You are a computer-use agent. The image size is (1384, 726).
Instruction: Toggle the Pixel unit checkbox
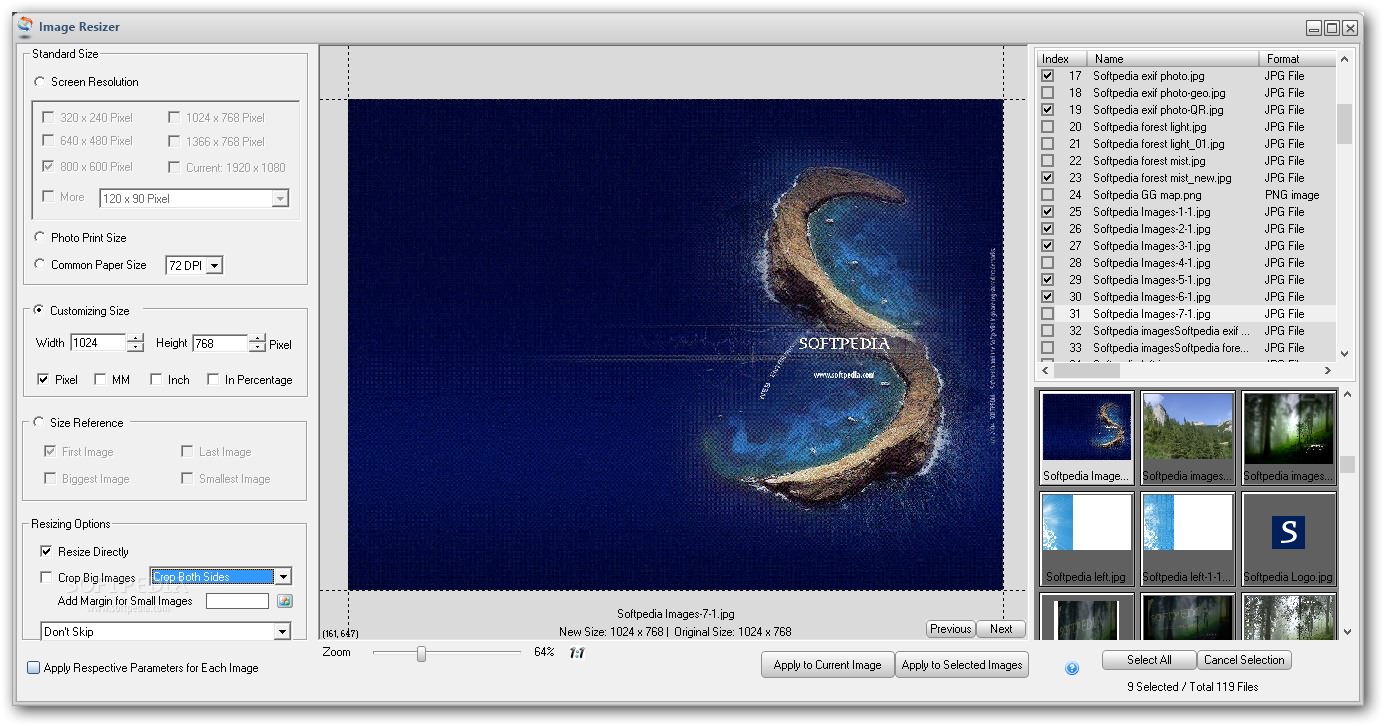pos(43,380)
